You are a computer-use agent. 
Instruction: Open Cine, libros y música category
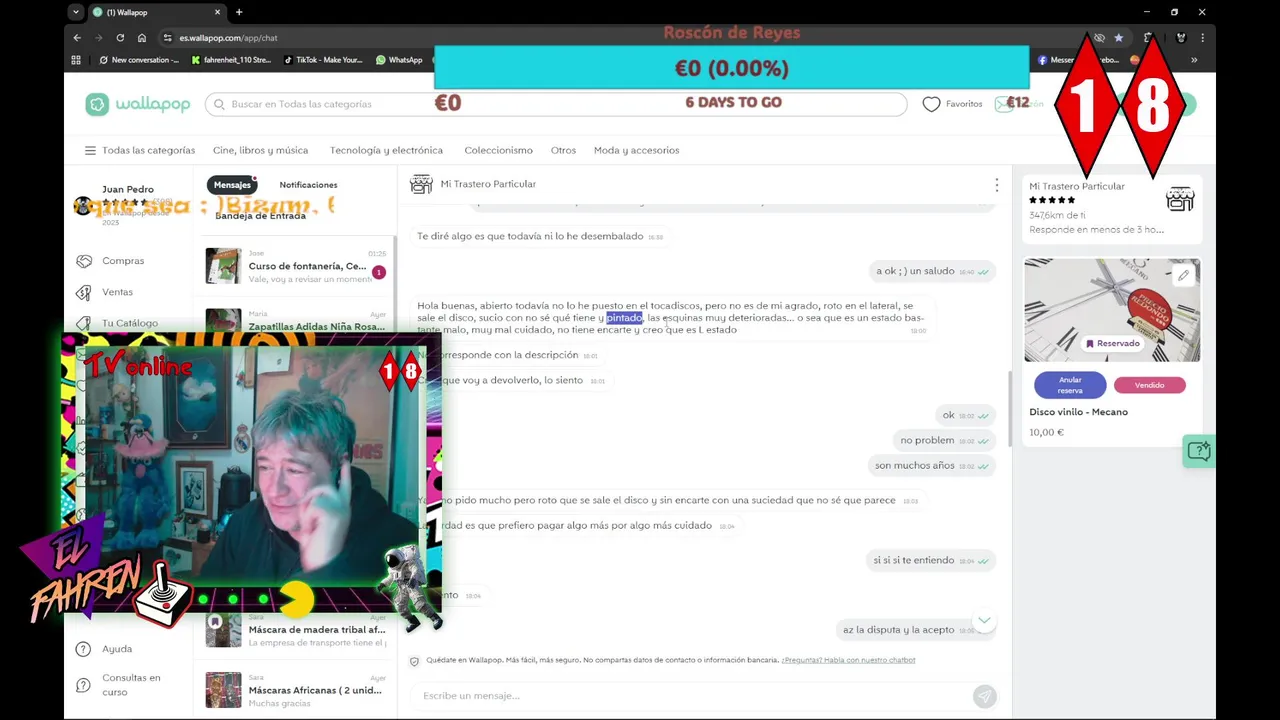(x=260, y=151)
